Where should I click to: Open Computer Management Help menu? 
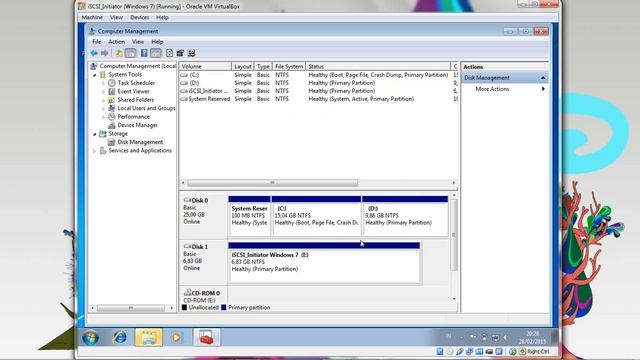pos(157,42)
